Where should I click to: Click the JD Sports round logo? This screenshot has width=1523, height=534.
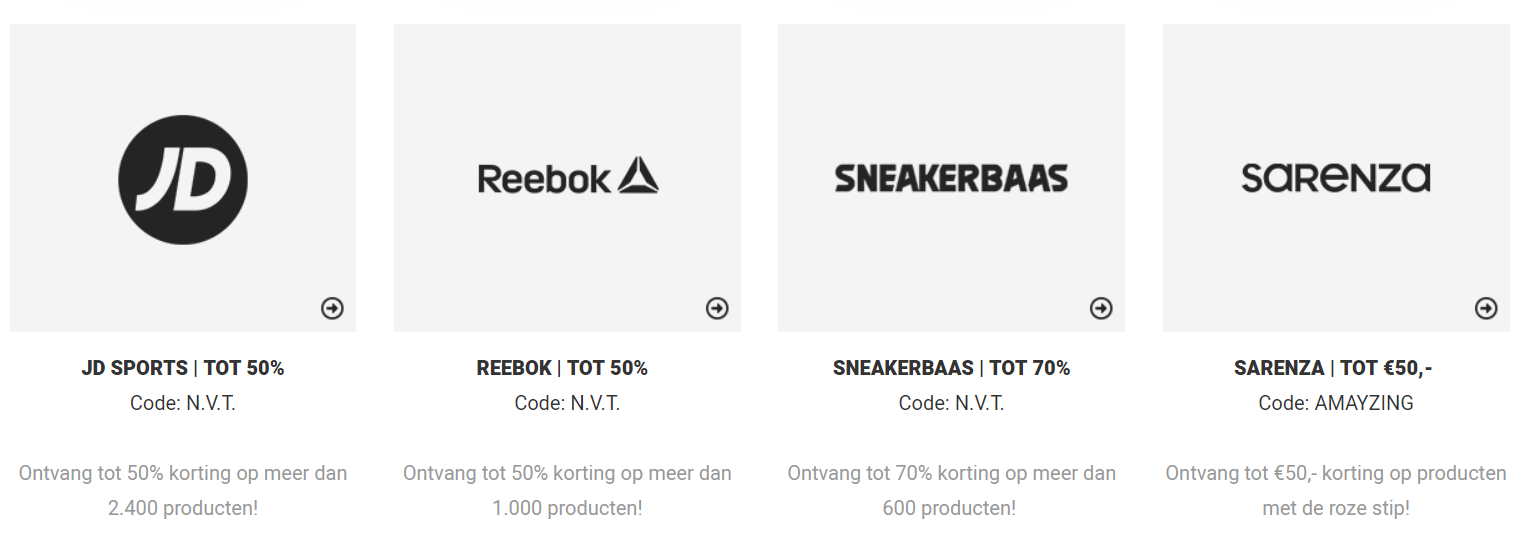click(183, 180)
